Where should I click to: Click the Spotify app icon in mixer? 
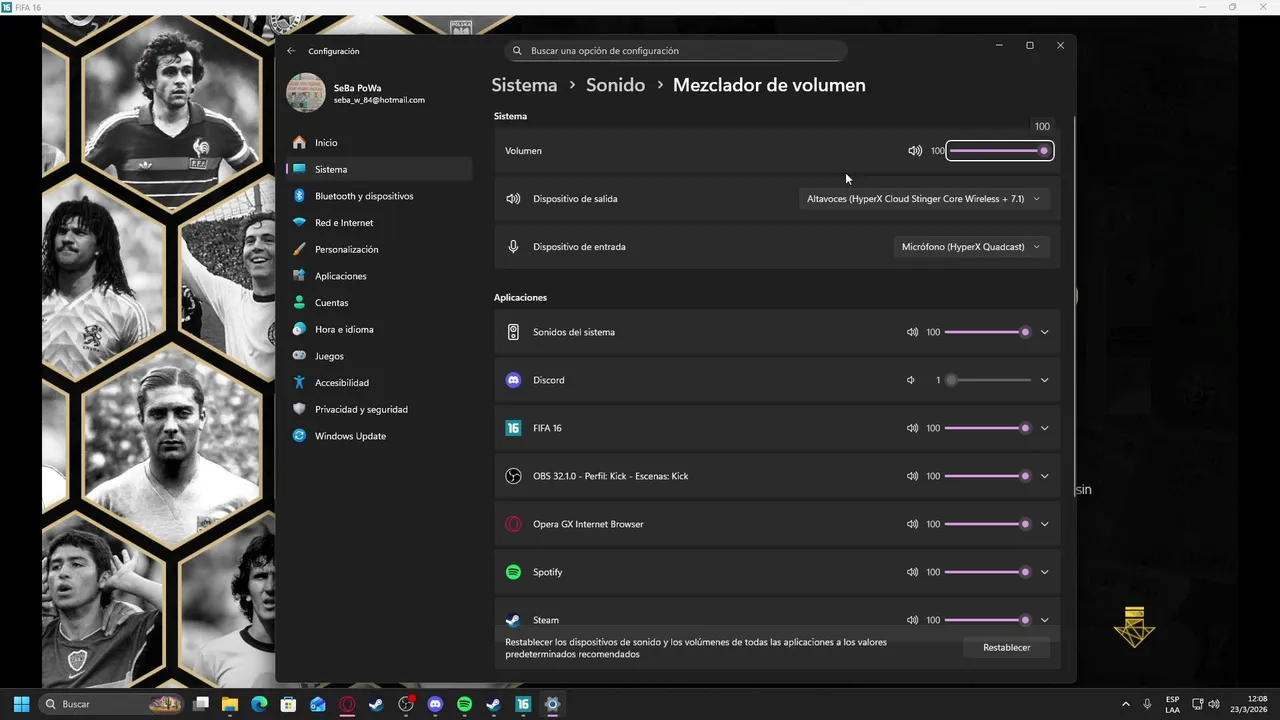(513, 572)
